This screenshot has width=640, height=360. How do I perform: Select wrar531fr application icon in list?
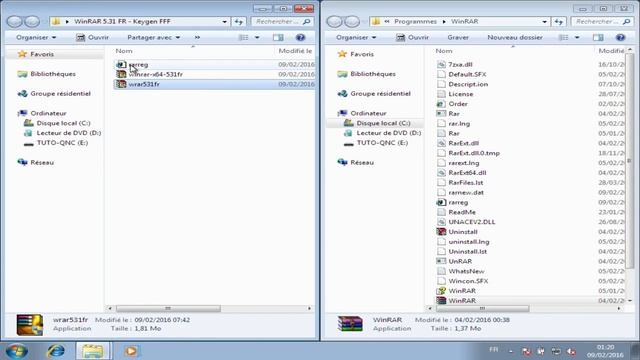(x=121, y=84)
